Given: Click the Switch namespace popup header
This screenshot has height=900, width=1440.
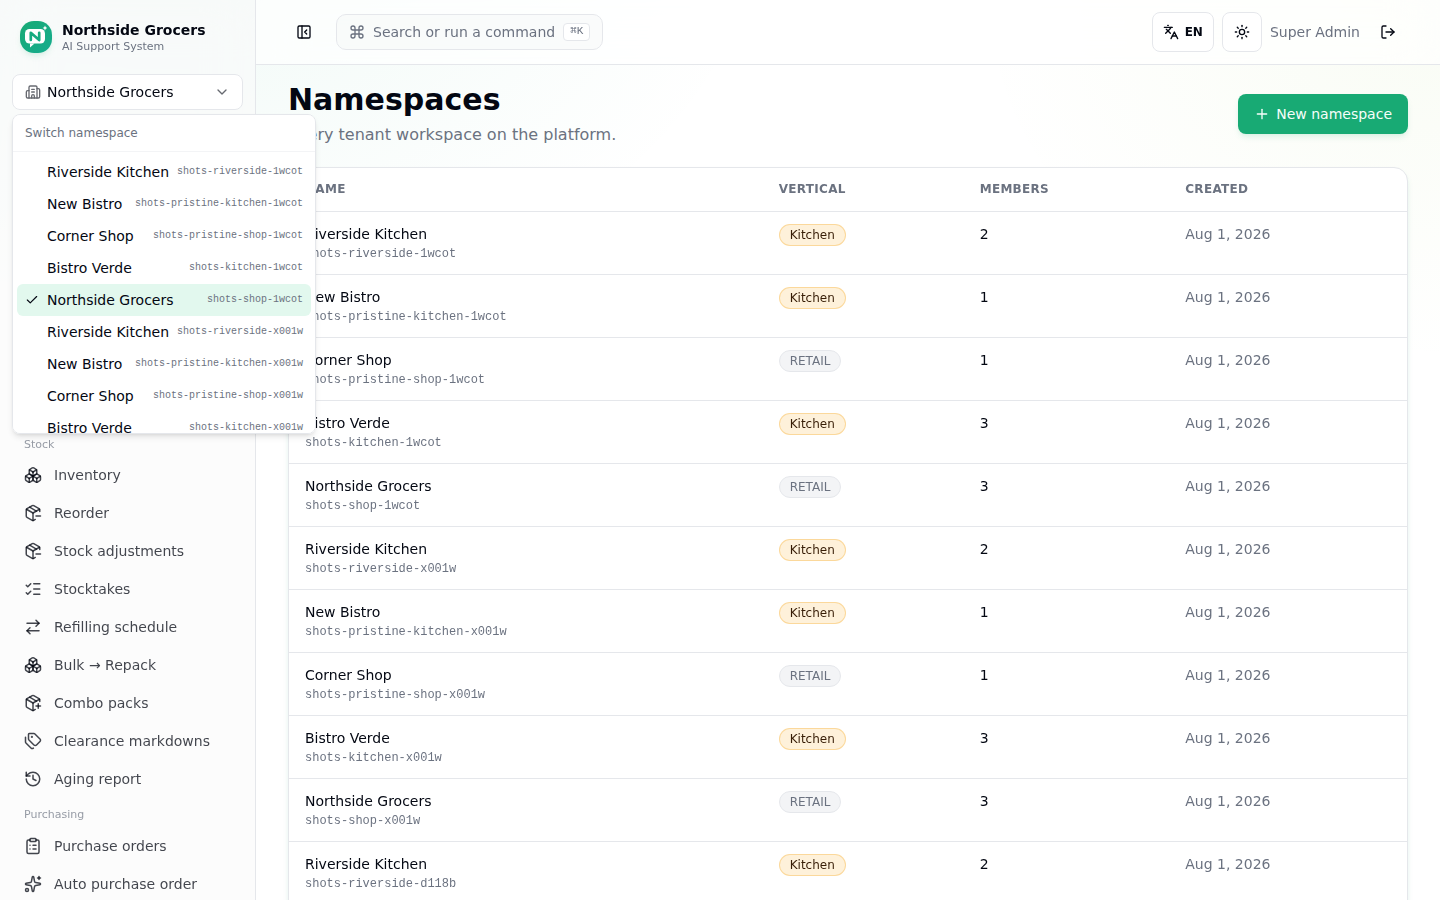Looking at the screenshot, I should pyautogui.click(x=81, y=133).
